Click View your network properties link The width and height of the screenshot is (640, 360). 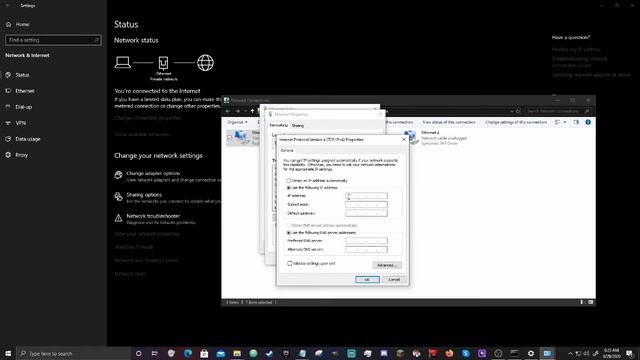pyautogui.click(x=147, y=234)
